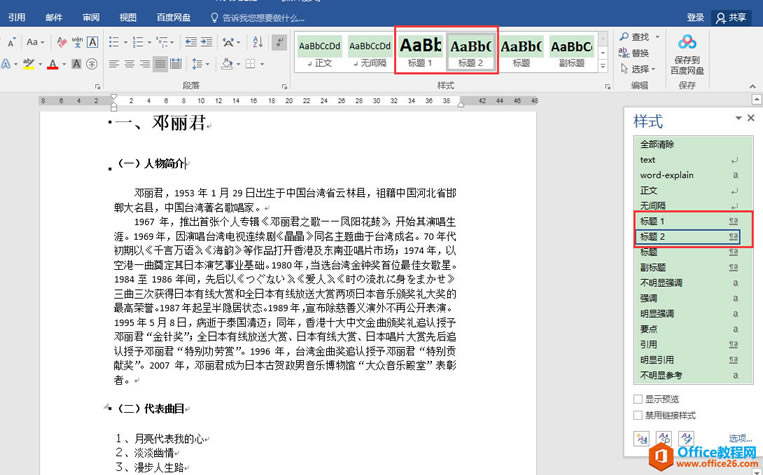Toggle Distributed alignment
Viewport: 763px width, 475px height.
(176, 64)
